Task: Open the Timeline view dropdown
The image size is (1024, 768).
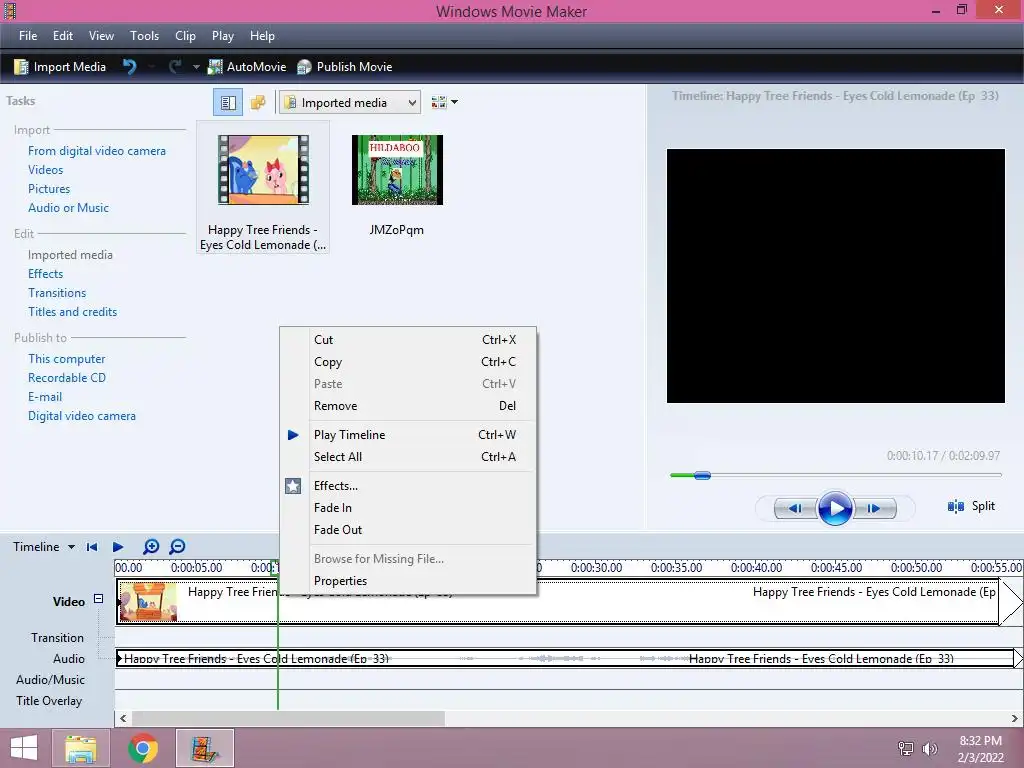Action: (x=44, y=547)
